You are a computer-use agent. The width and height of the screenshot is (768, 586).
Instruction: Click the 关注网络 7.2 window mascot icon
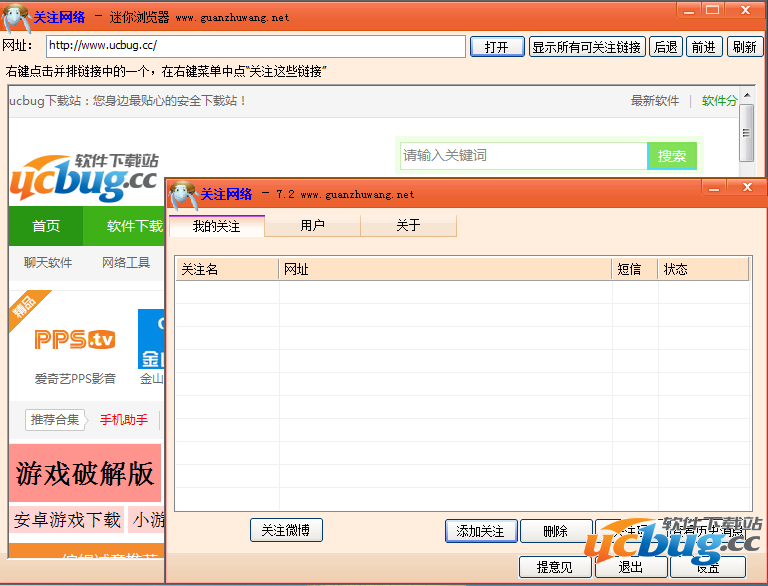point(183,195)
